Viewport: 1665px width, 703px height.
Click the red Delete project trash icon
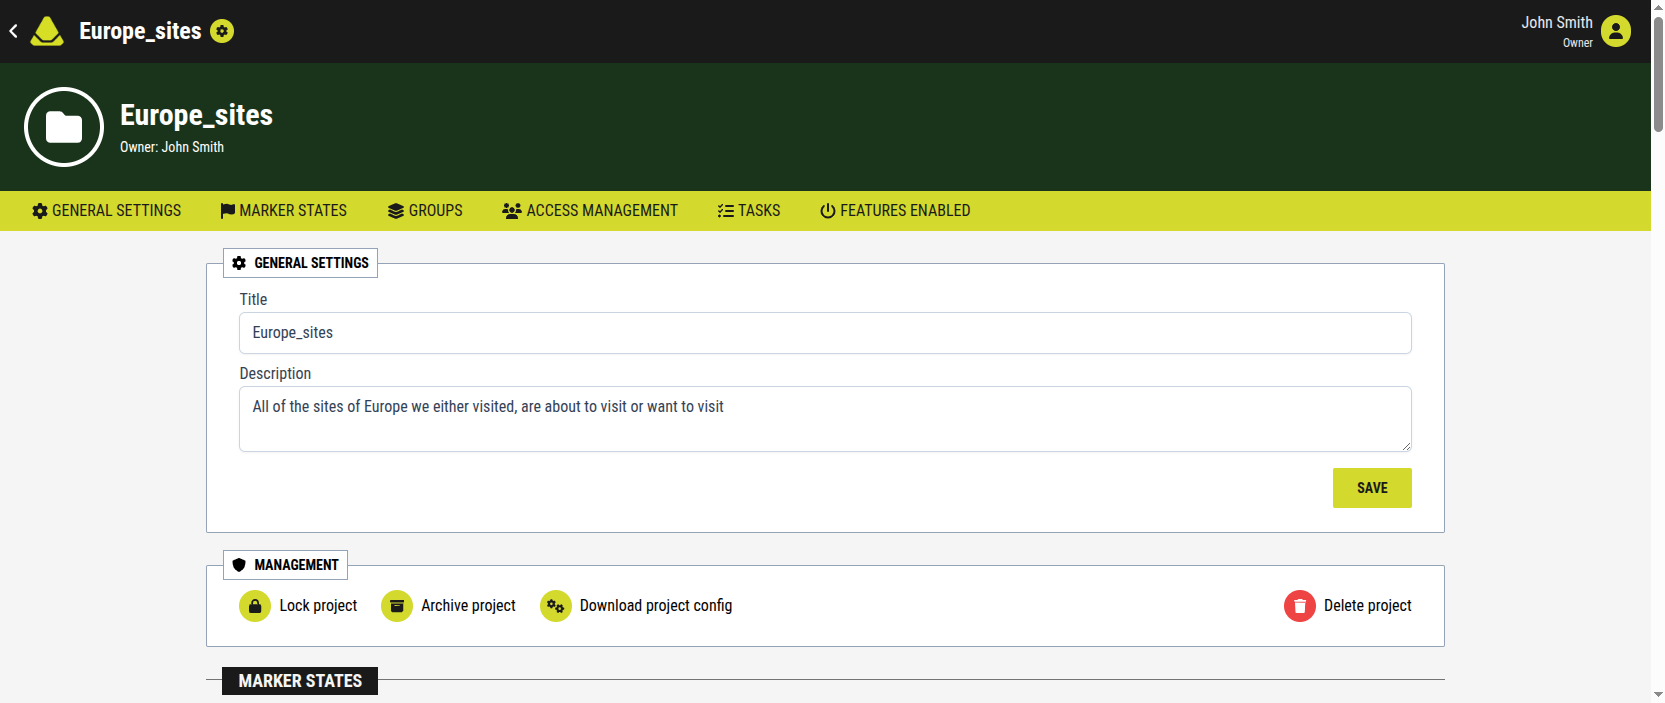1300,606
